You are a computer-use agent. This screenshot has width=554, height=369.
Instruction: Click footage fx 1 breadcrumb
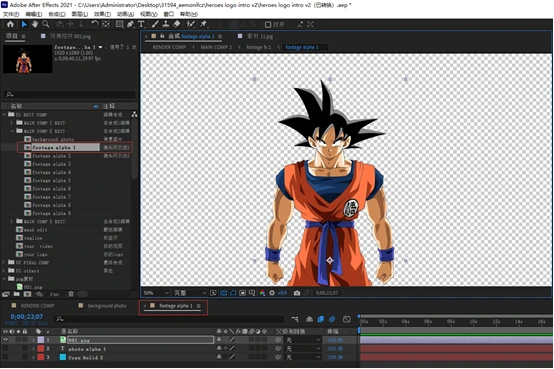click(x=259, y=47)
